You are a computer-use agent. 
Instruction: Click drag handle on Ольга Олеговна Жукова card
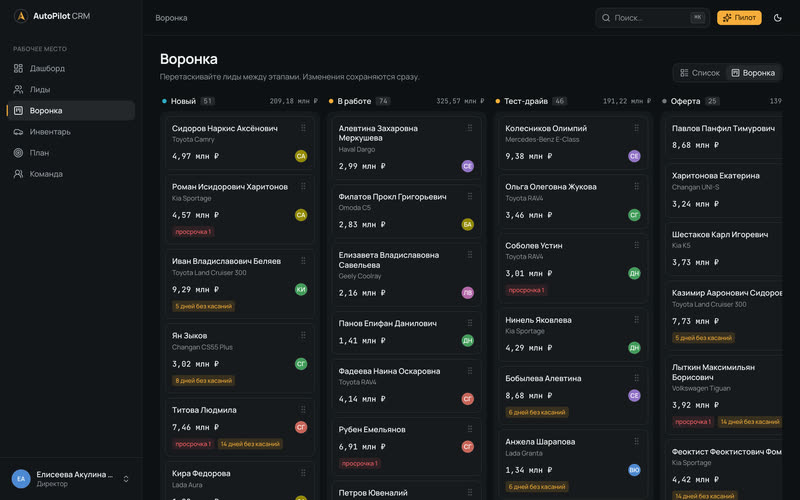[x=636, y=186]
